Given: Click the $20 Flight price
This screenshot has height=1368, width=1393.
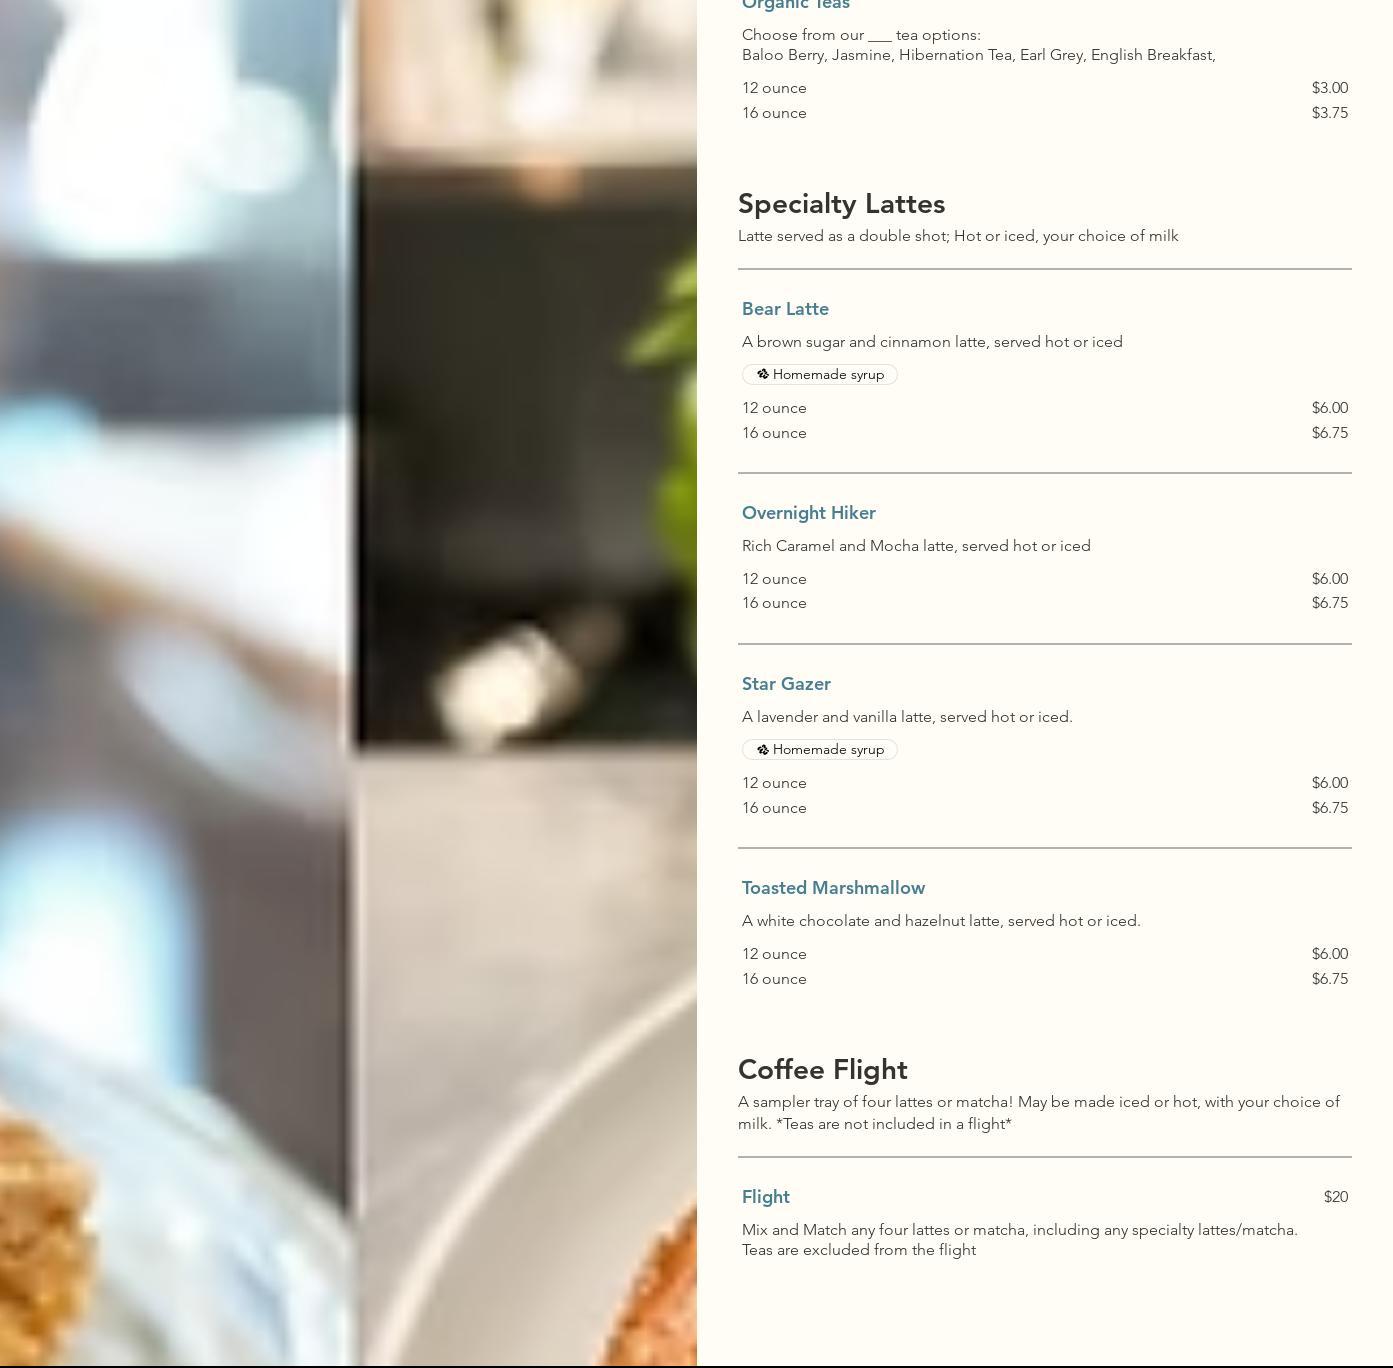Looking at the screenshot, I should (x=1336, y=1197).
